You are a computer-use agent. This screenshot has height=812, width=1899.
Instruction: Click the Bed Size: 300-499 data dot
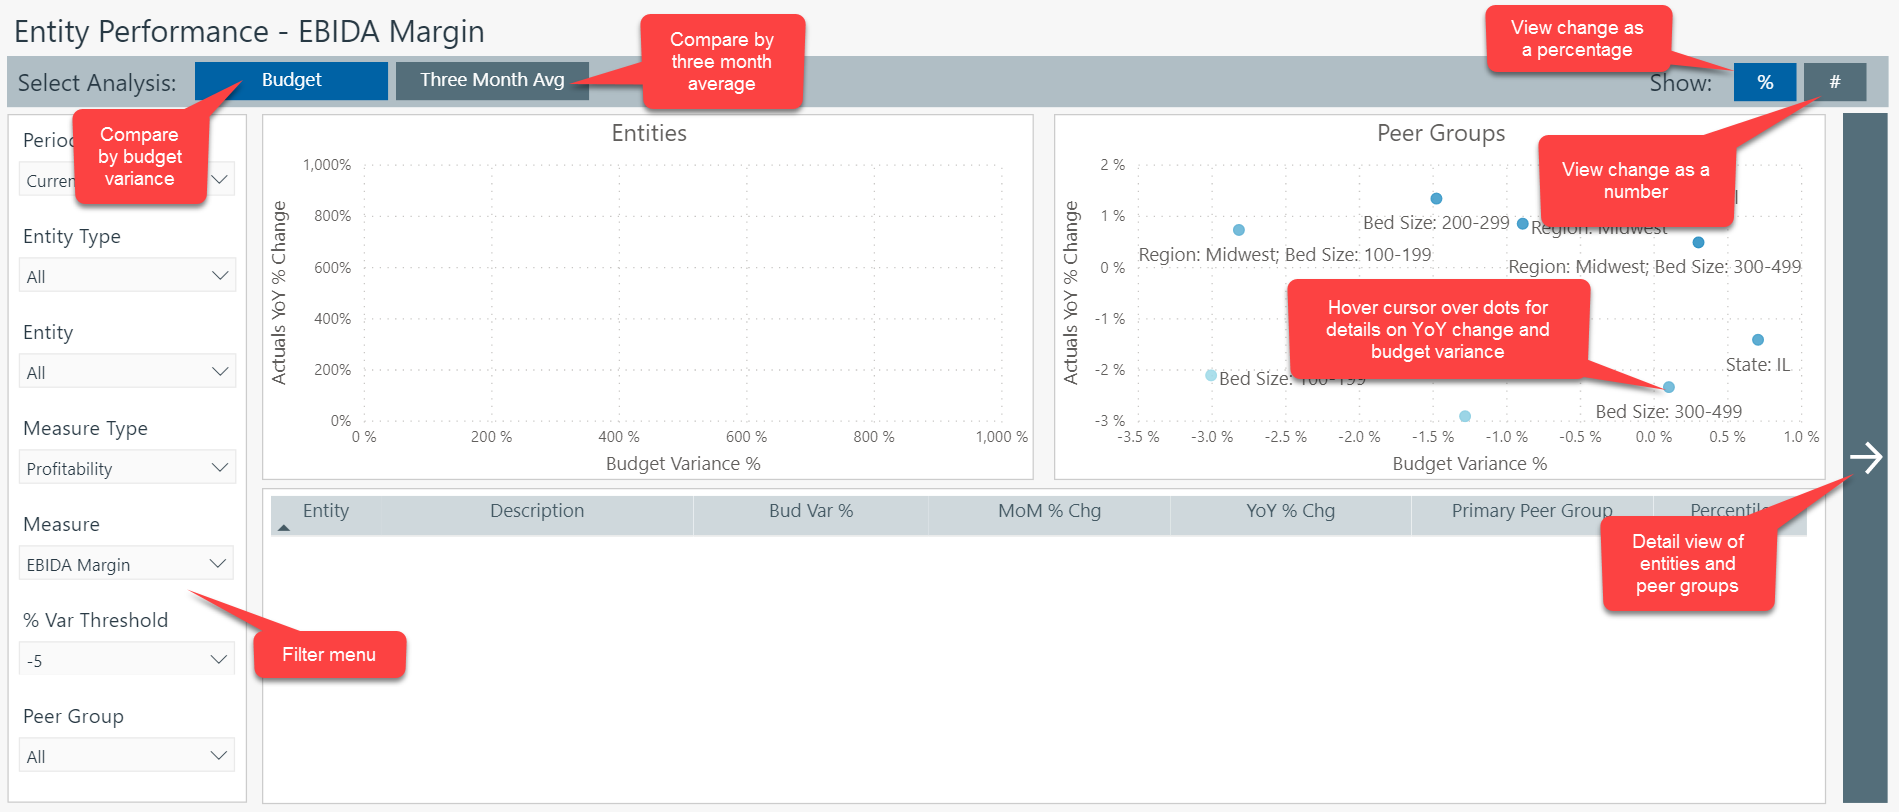(1668, 387)
